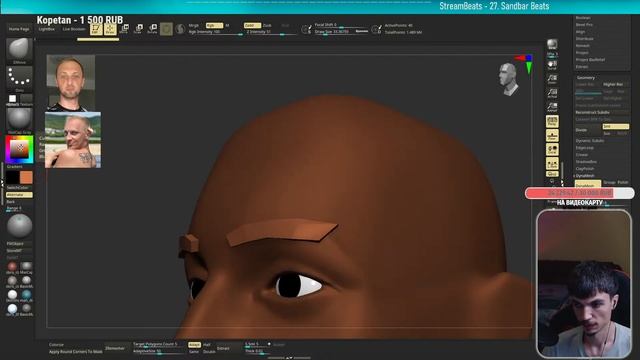Toggle the Alternate button
The height and width of the screenshot is (360, 640).
pyautogui.click(x=19, y=195)
